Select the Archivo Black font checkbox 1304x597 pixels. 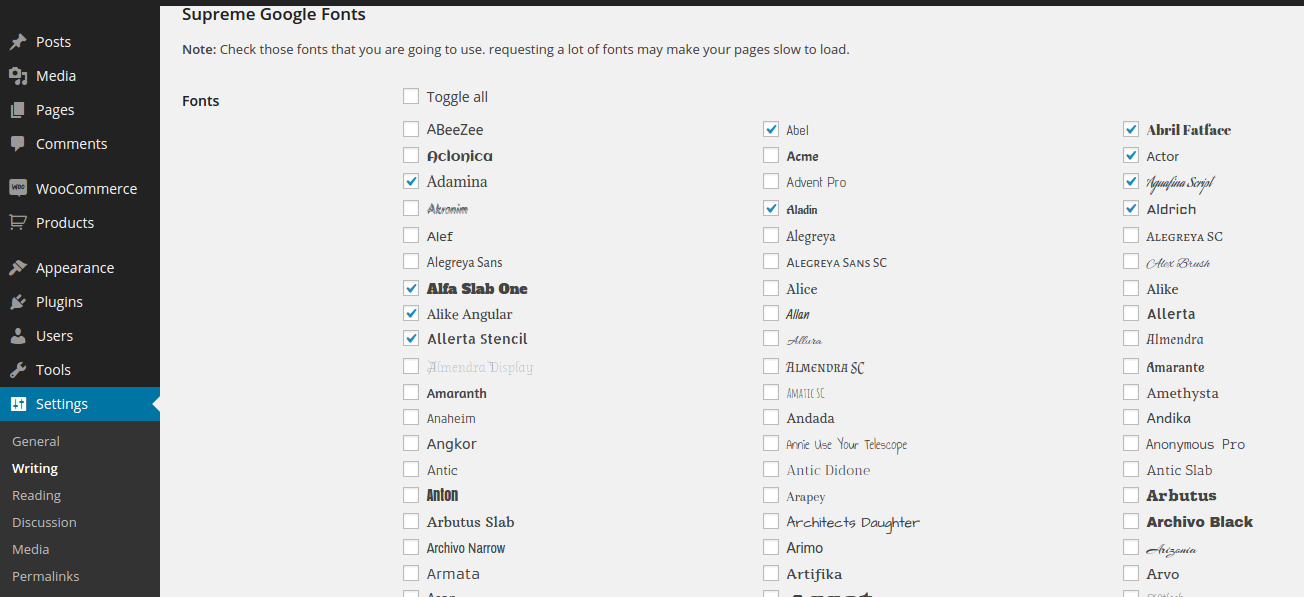coord(1131,521)
